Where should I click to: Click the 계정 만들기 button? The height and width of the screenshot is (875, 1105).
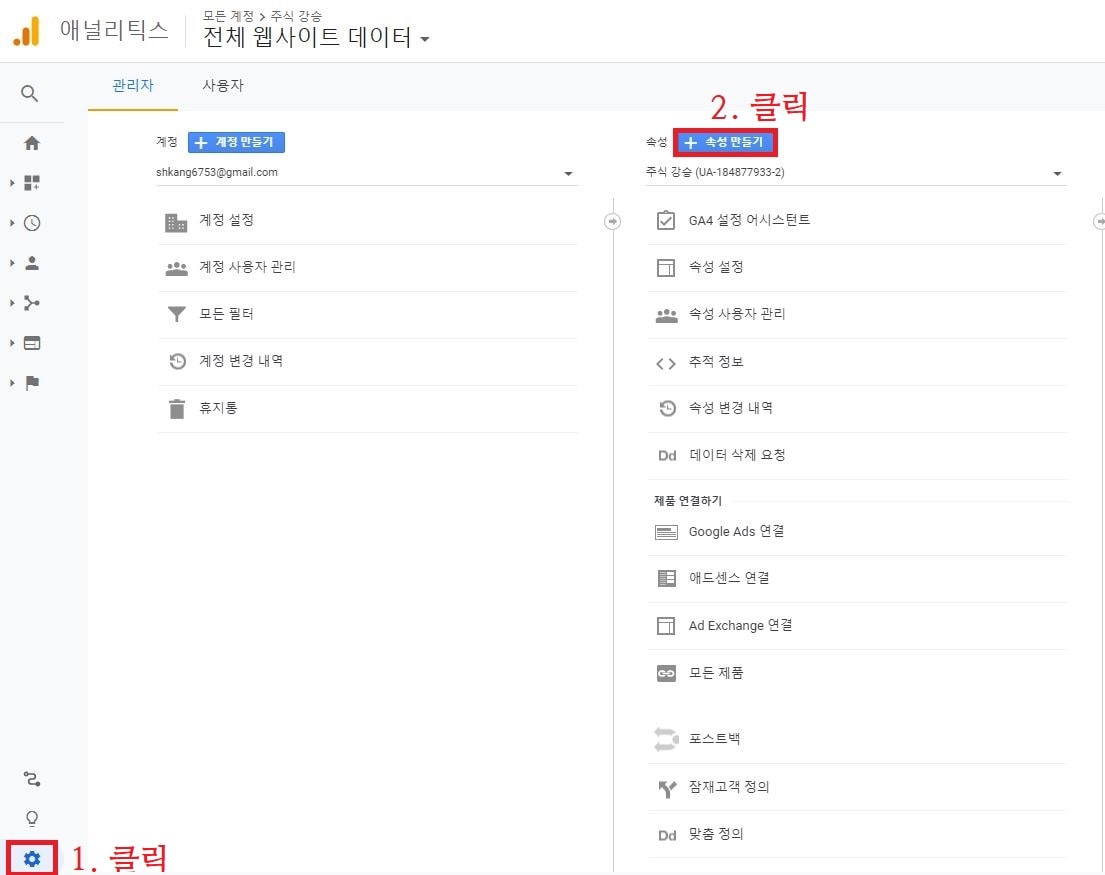[x=236, y=142]
